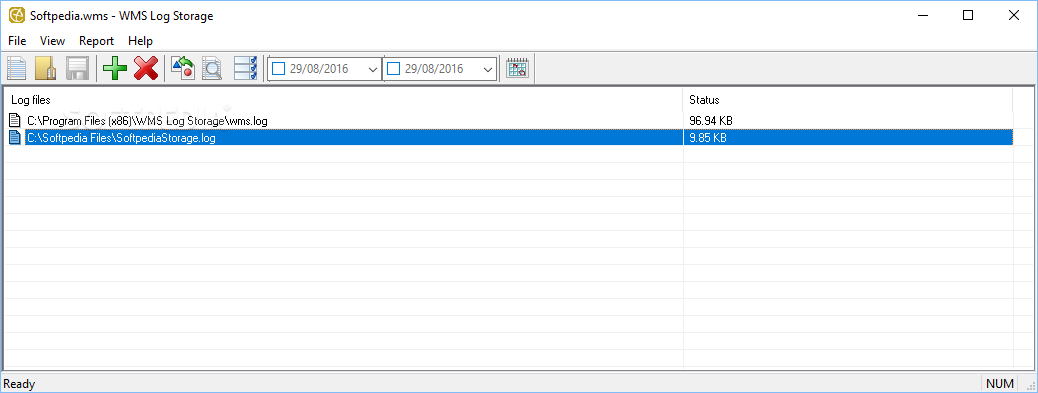The height and width of the screenshot is (393, 1038).
Task: Click the NUM indicator in status bar
Action: click(1000, 384)
